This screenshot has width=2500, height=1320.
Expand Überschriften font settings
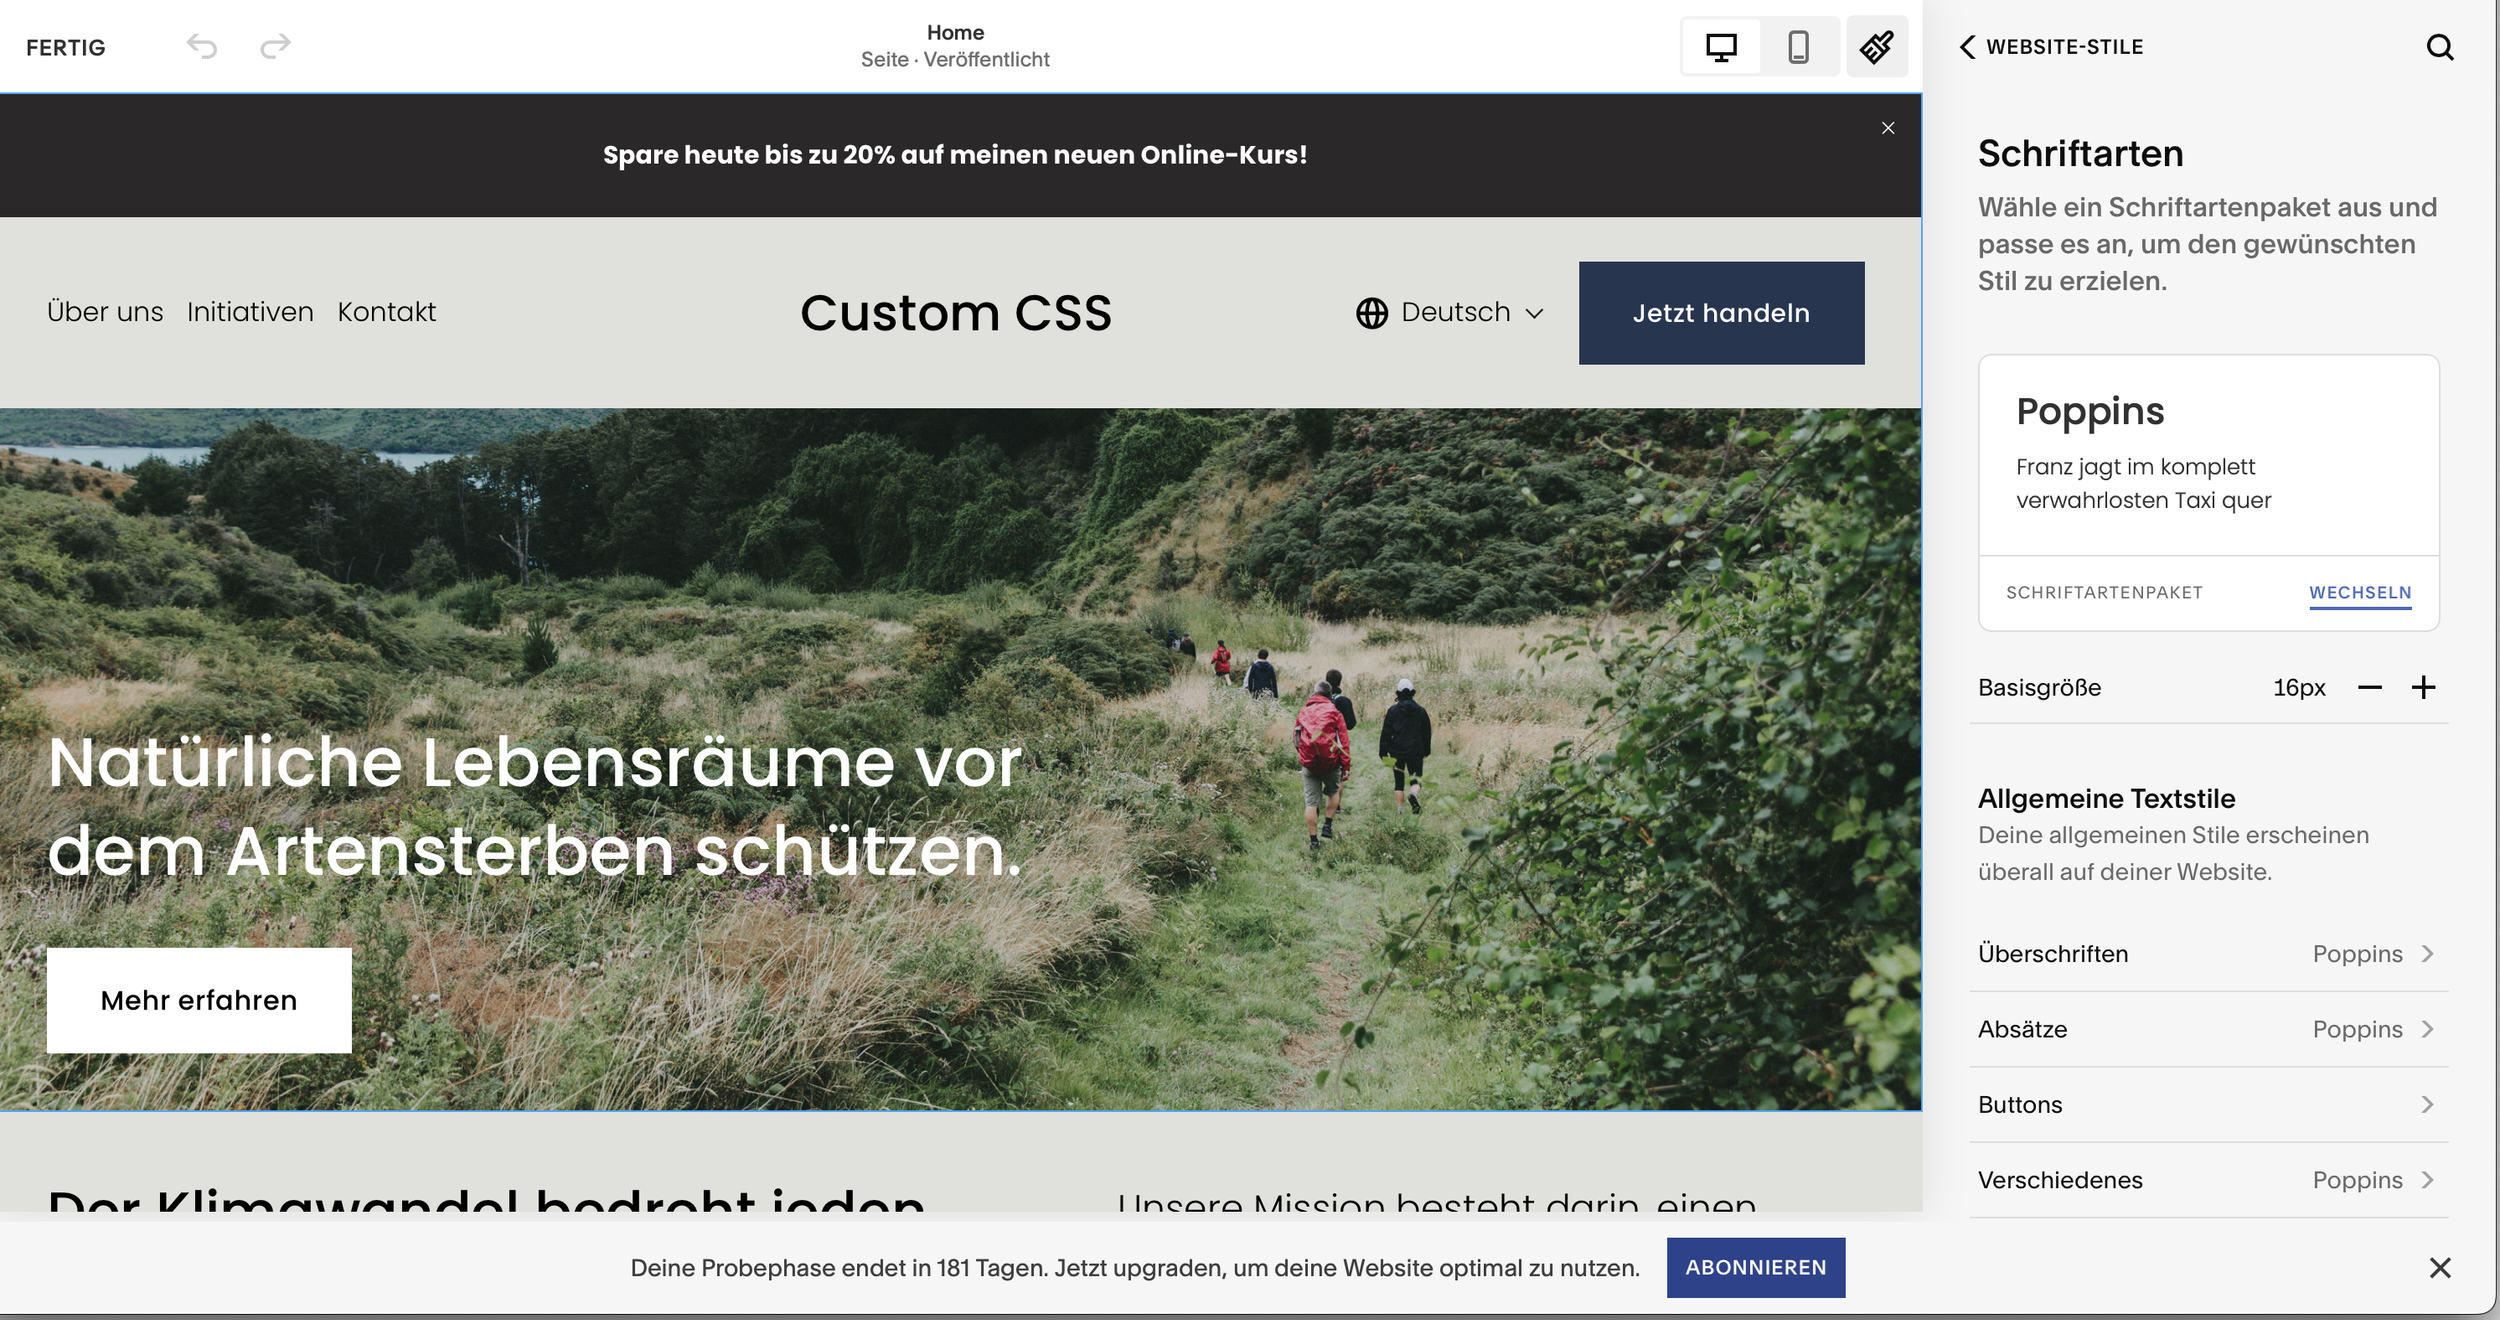(2209, 954)
